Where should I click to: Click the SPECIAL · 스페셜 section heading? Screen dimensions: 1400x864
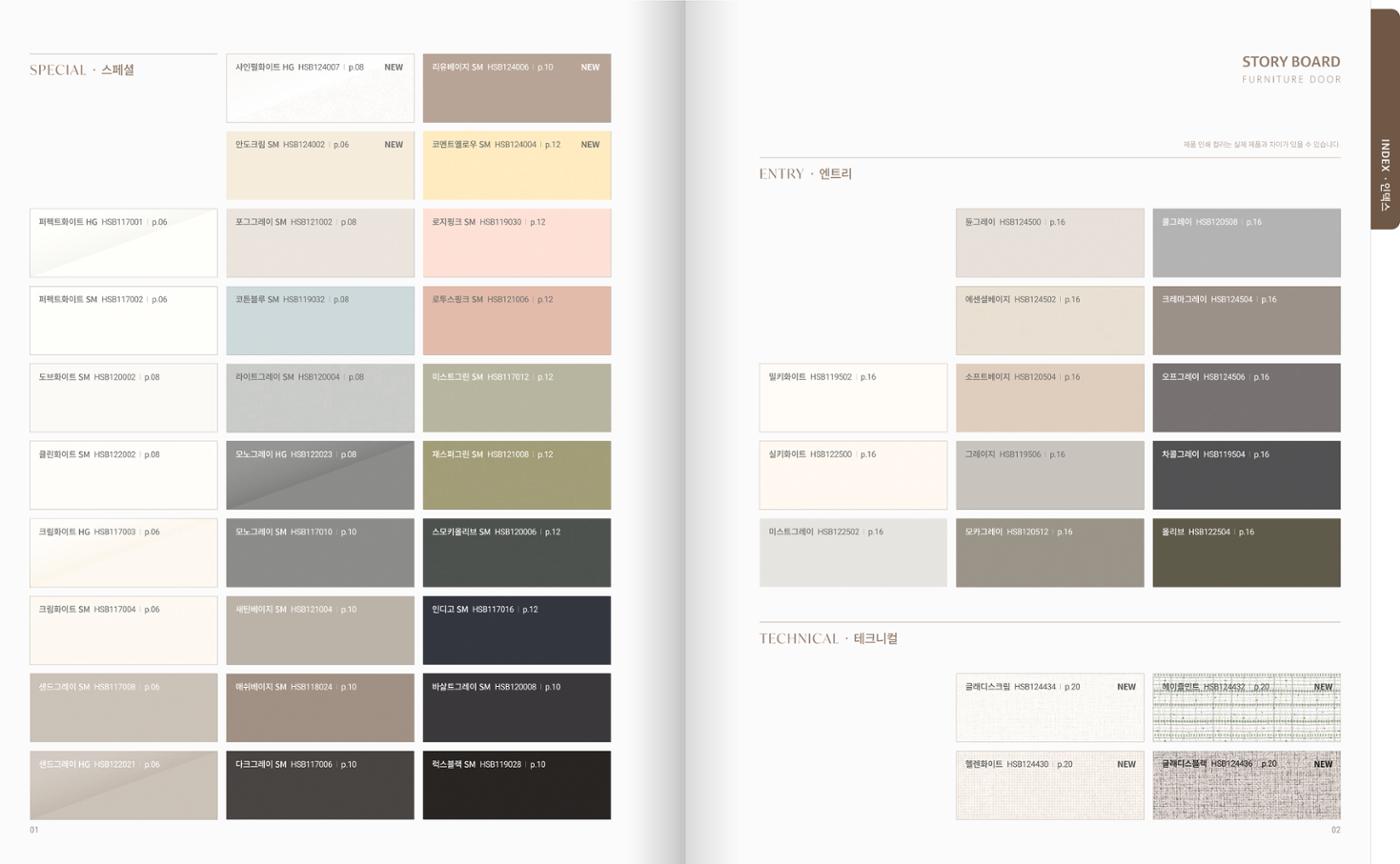point(82,70)
